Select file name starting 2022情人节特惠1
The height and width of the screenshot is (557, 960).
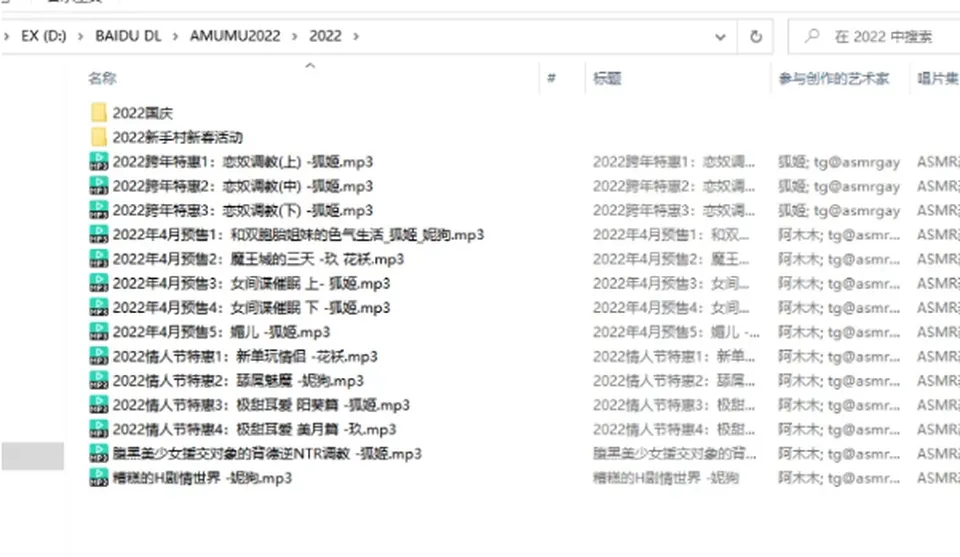tap(245, 356)
